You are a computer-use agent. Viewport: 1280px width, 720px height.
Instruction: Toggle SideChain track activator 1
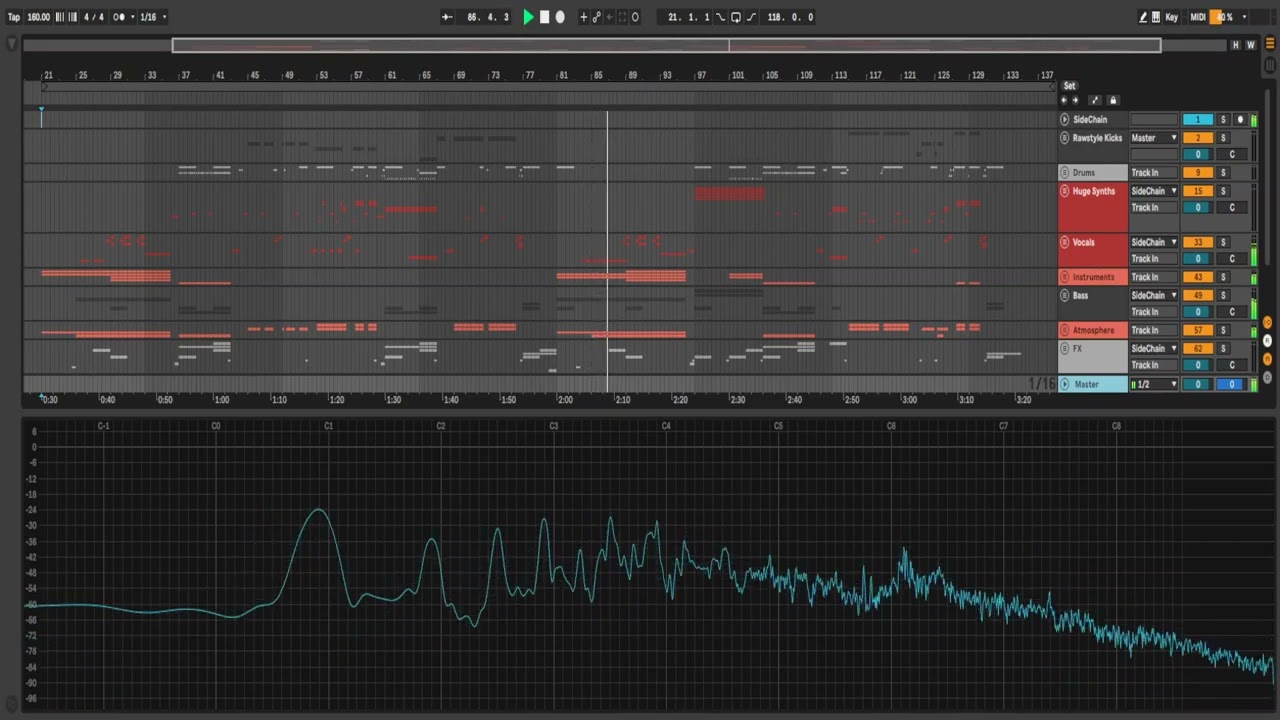[1198, 119]
